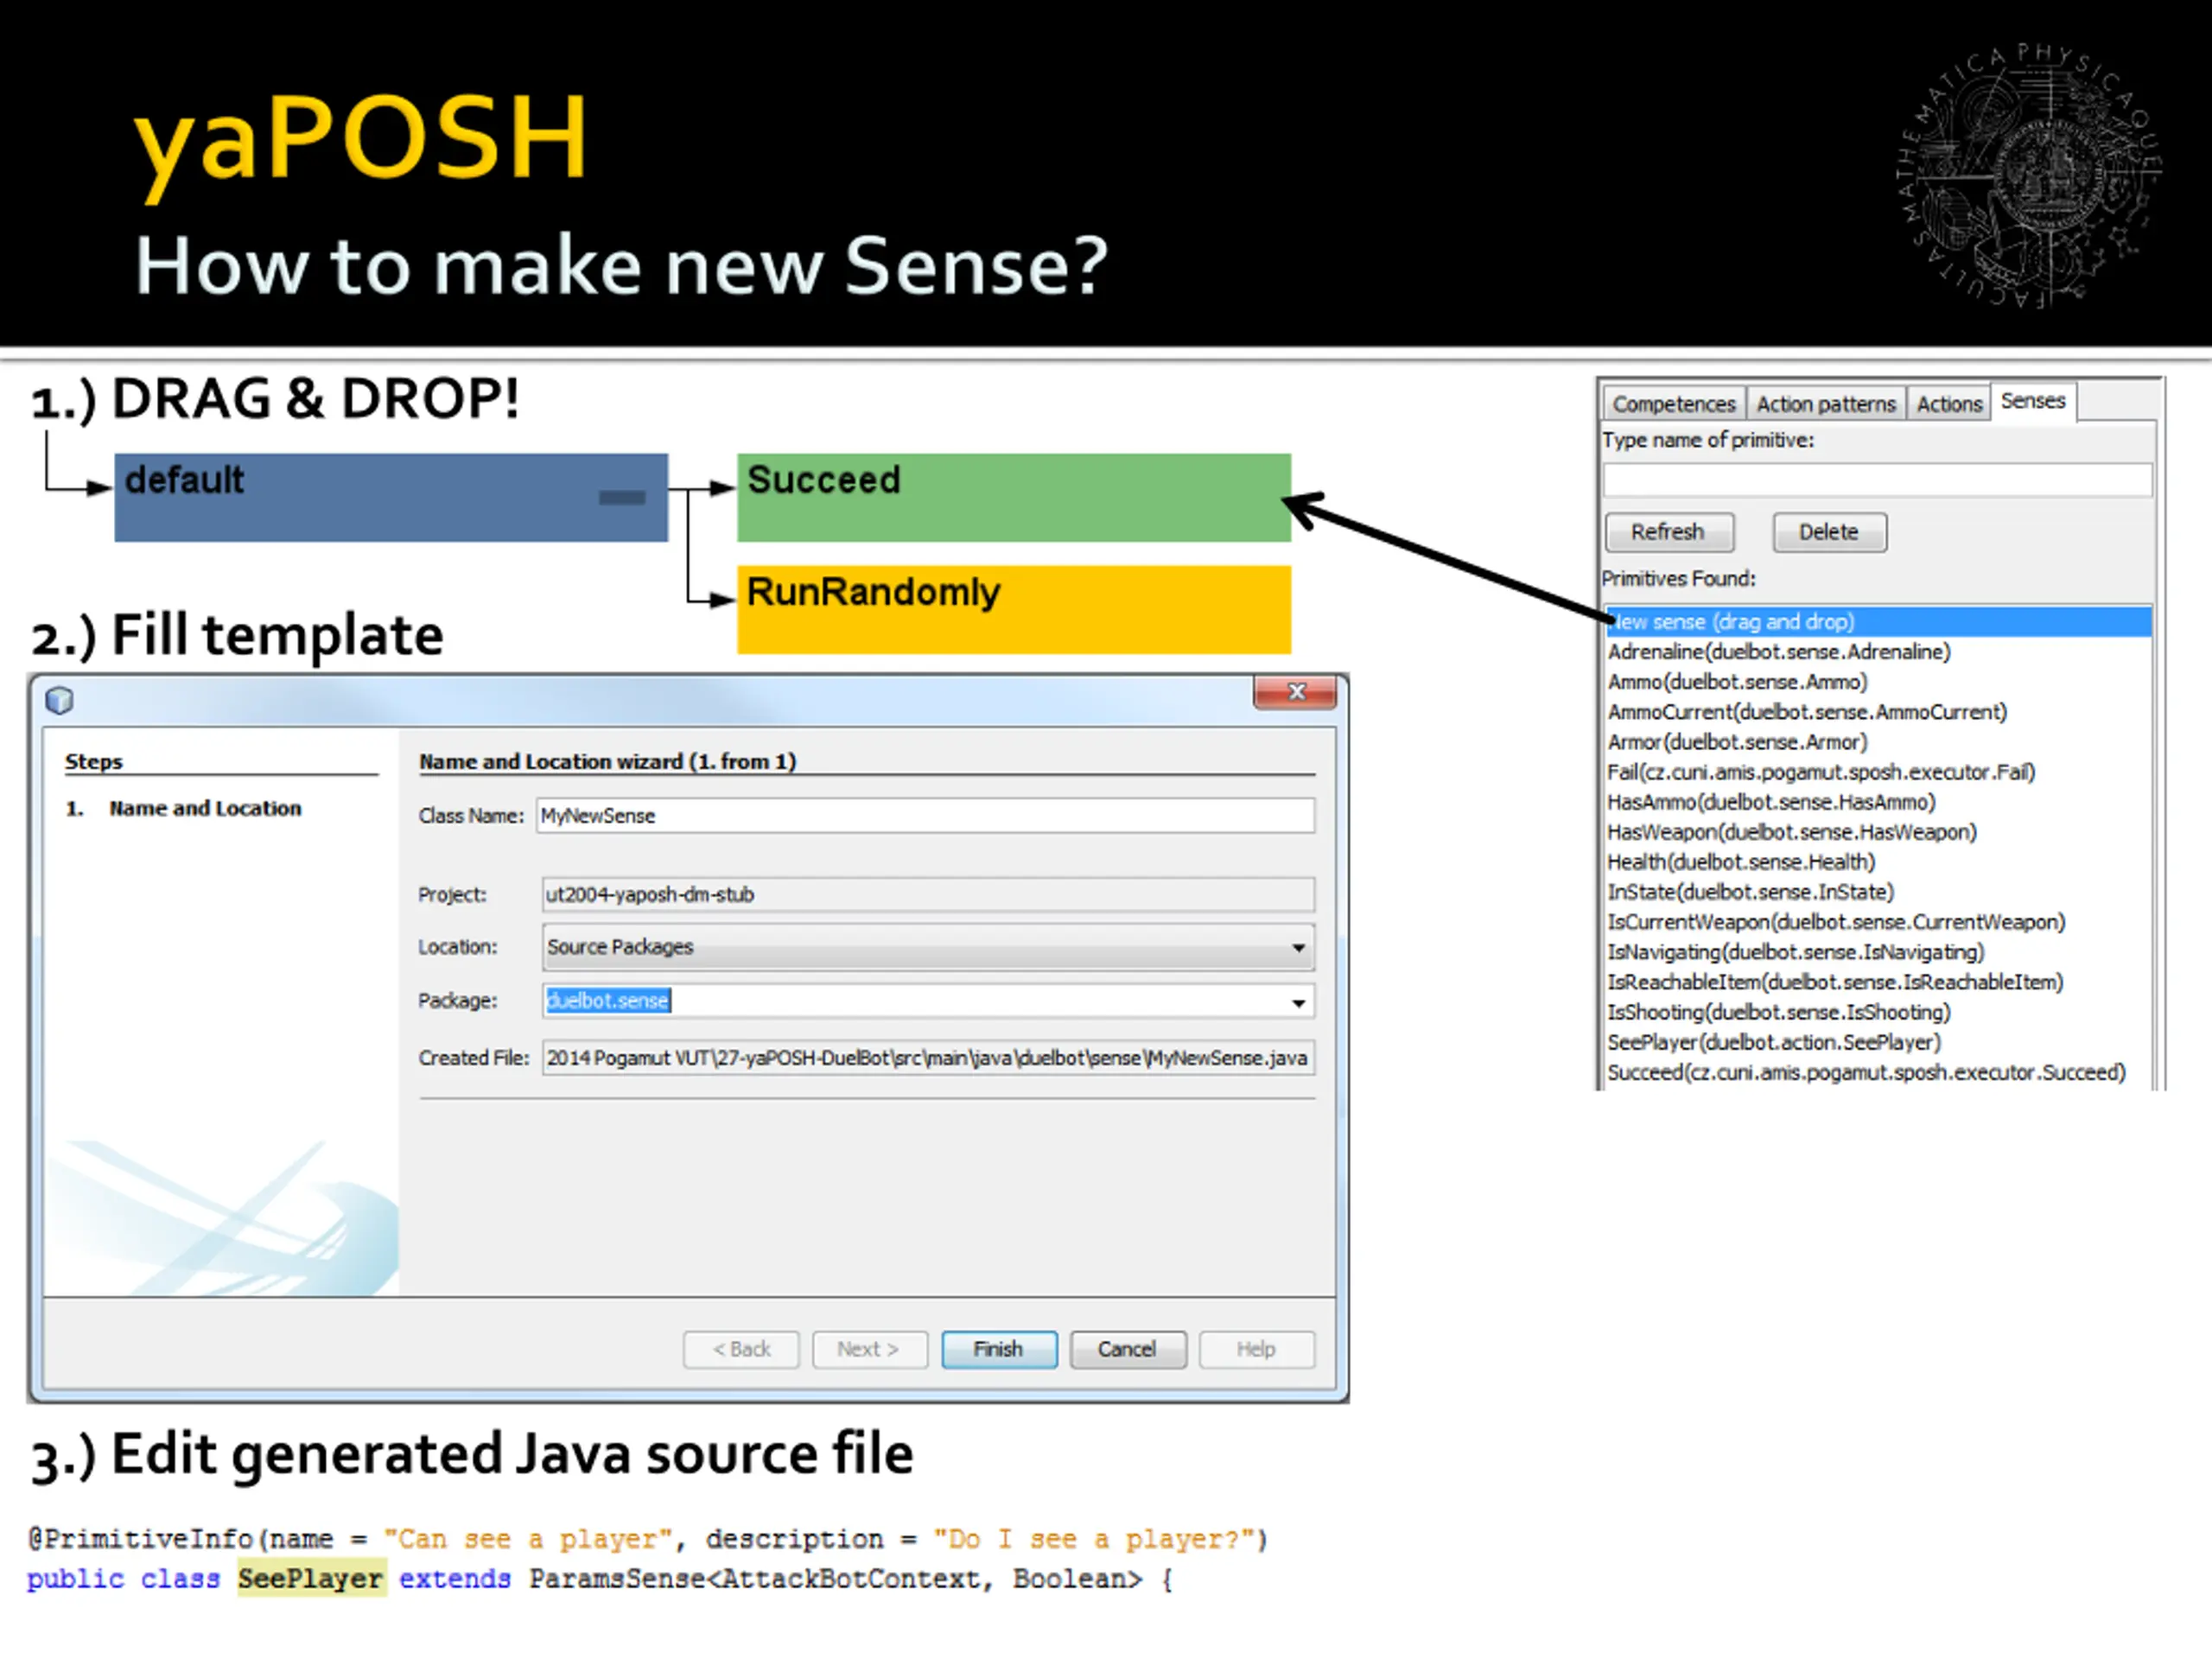
Task: Focus the Type name of primitive field
Action: pyautogui.click(x=1877, y=480)
